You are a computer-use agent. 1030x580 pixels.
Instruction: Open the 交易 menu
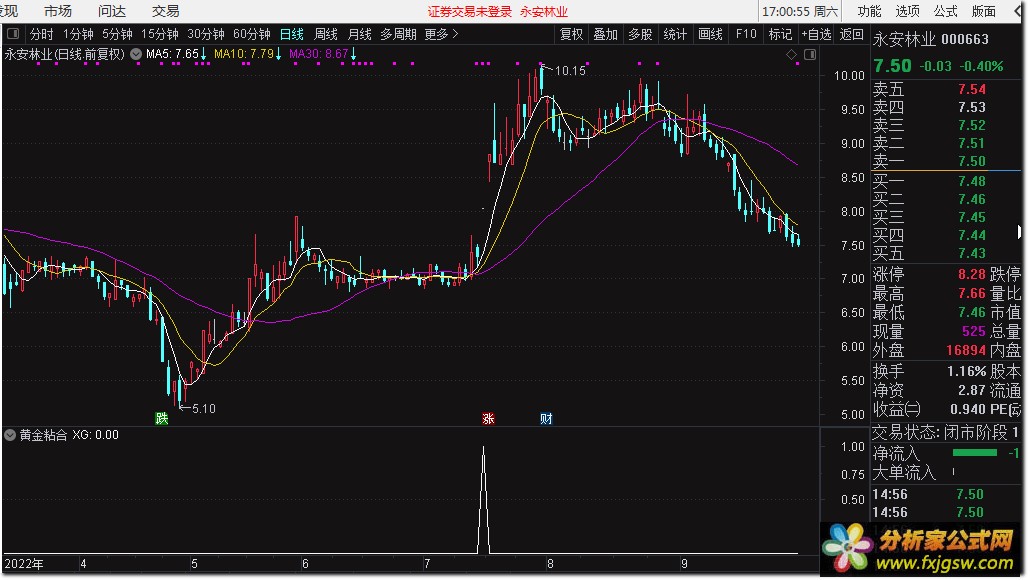[x=166, y=11]
